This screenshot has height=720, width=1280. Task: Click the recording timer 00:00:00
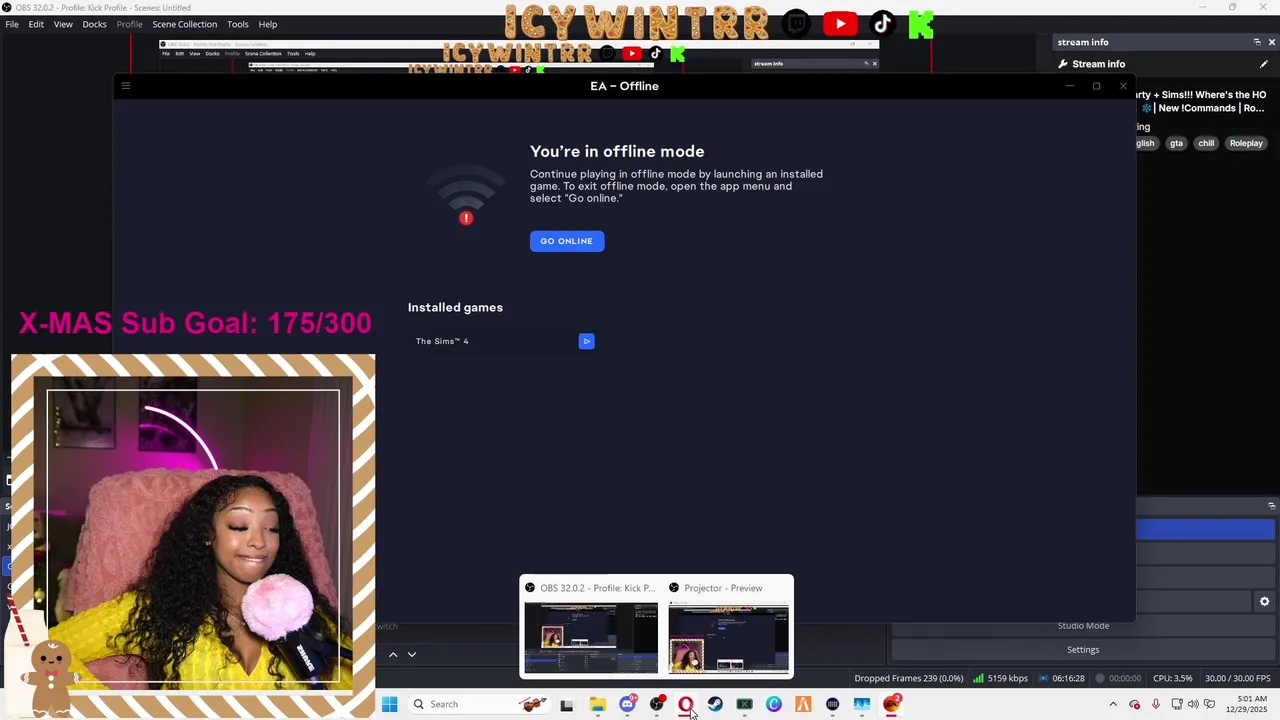pos(1118,678)
